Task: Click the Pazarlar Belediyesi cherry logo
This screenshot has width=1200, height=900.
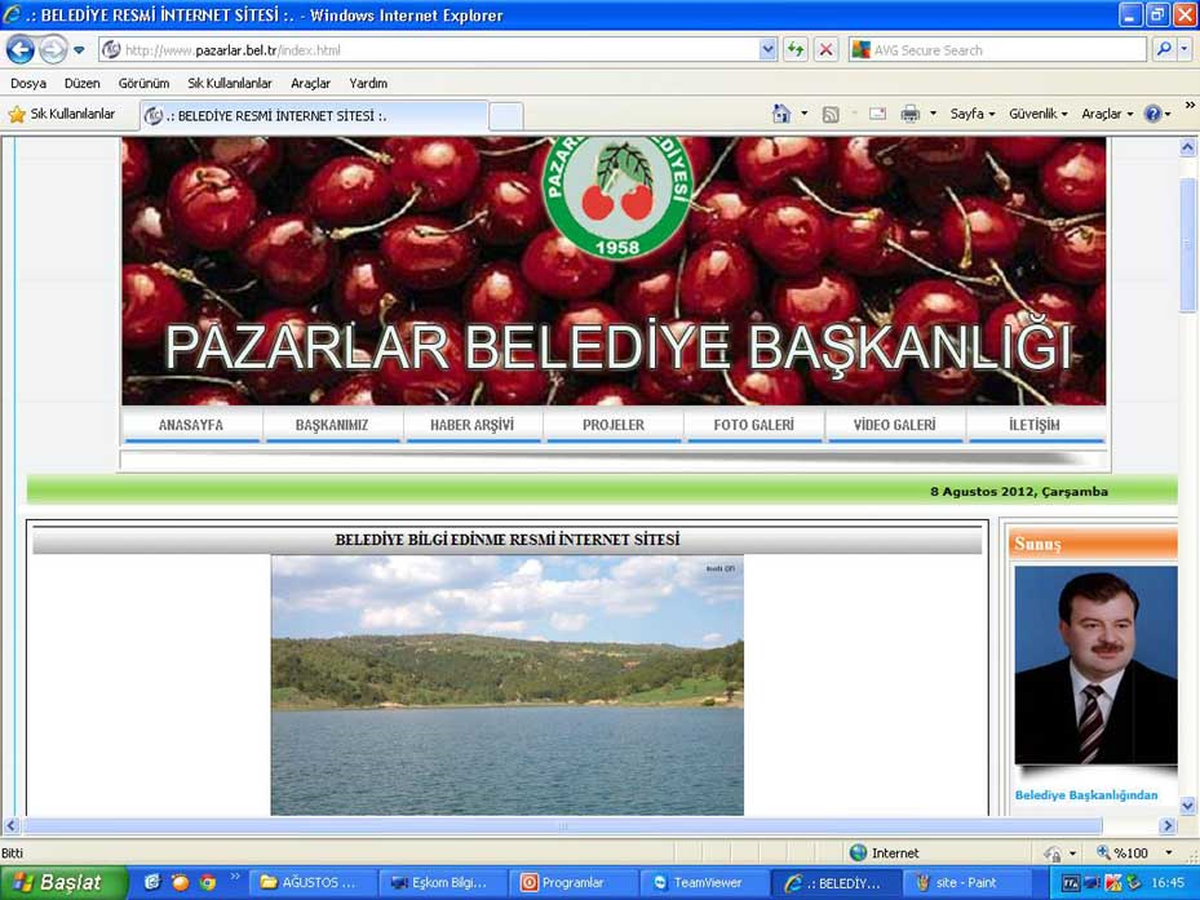Action: click(x=617, y=199)
